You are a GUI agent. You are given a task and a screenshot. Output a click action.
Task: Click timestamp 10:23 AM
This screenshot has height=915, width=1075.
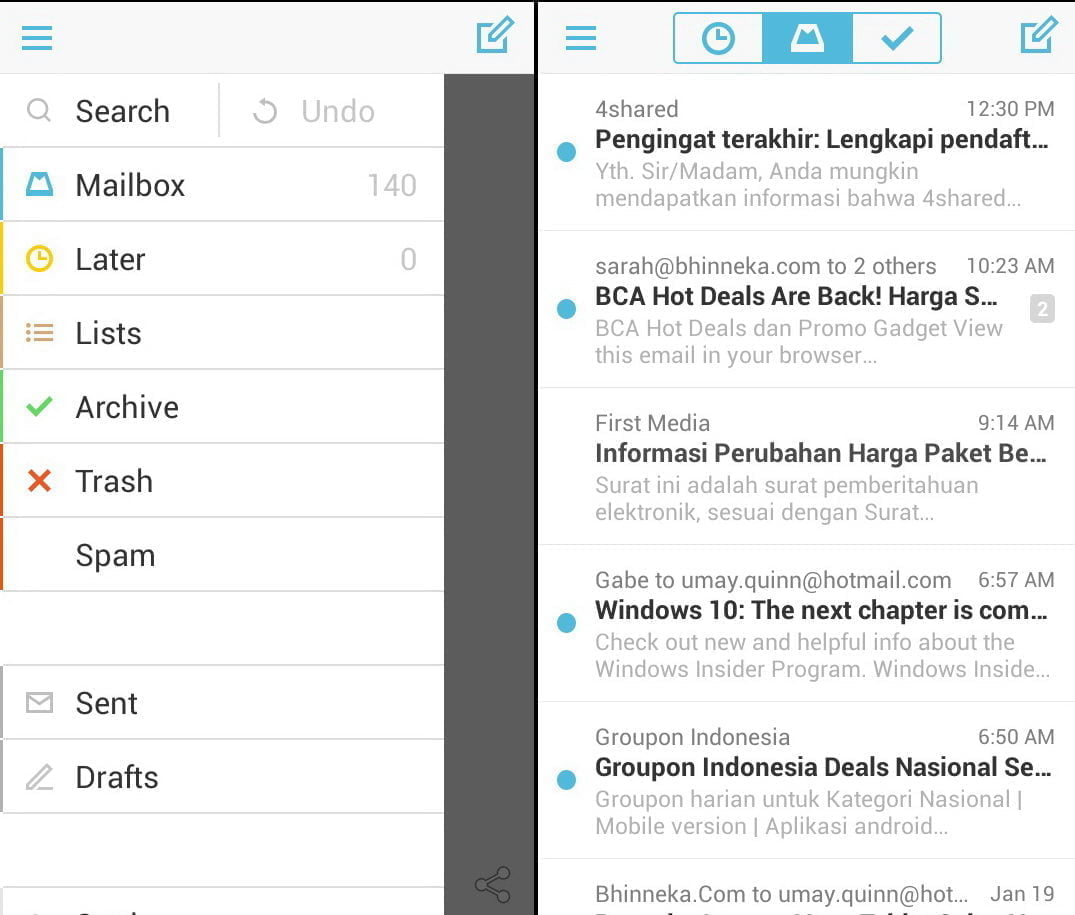[1010, 265]
